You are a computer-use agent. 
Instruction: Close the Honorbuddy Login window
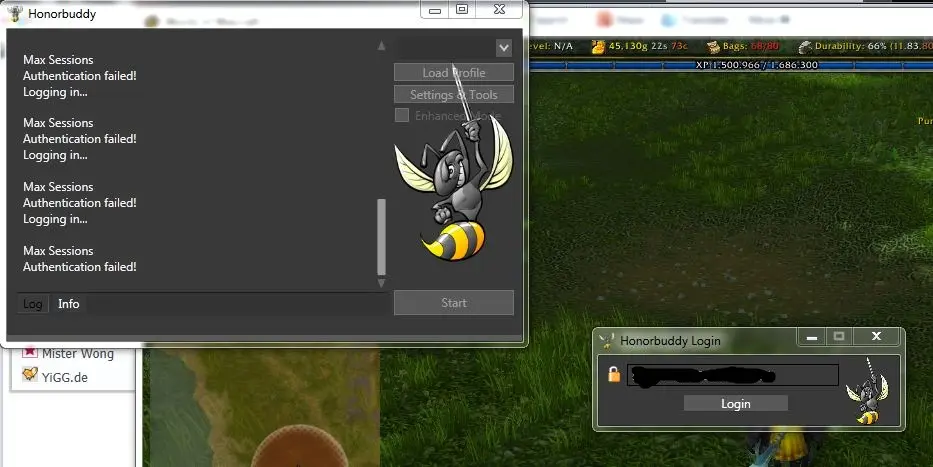click(876, 337)
